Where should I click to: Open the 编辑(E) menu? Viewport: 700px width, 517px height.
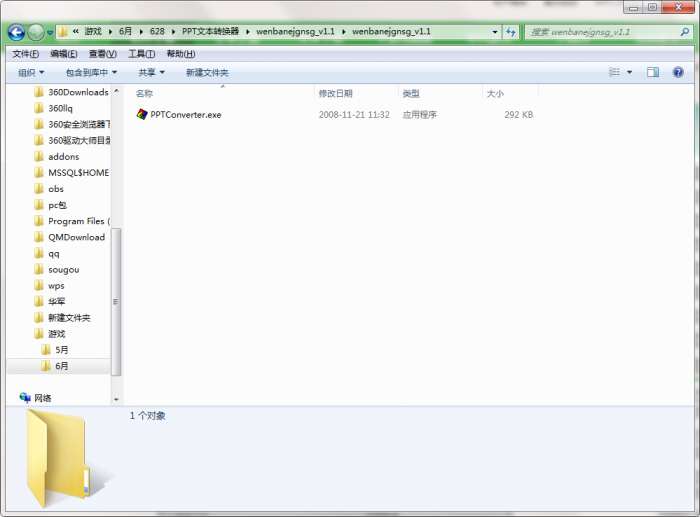[x=64, y=54]
